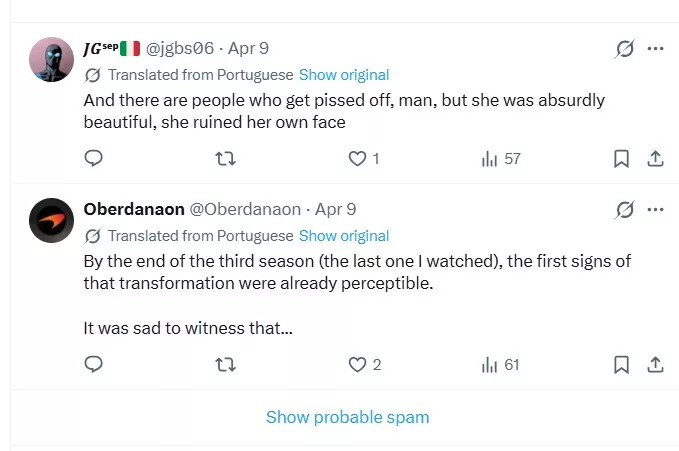
Task: Bookmark the Oberdanaon tweet
Action: (x=621, y=365)
